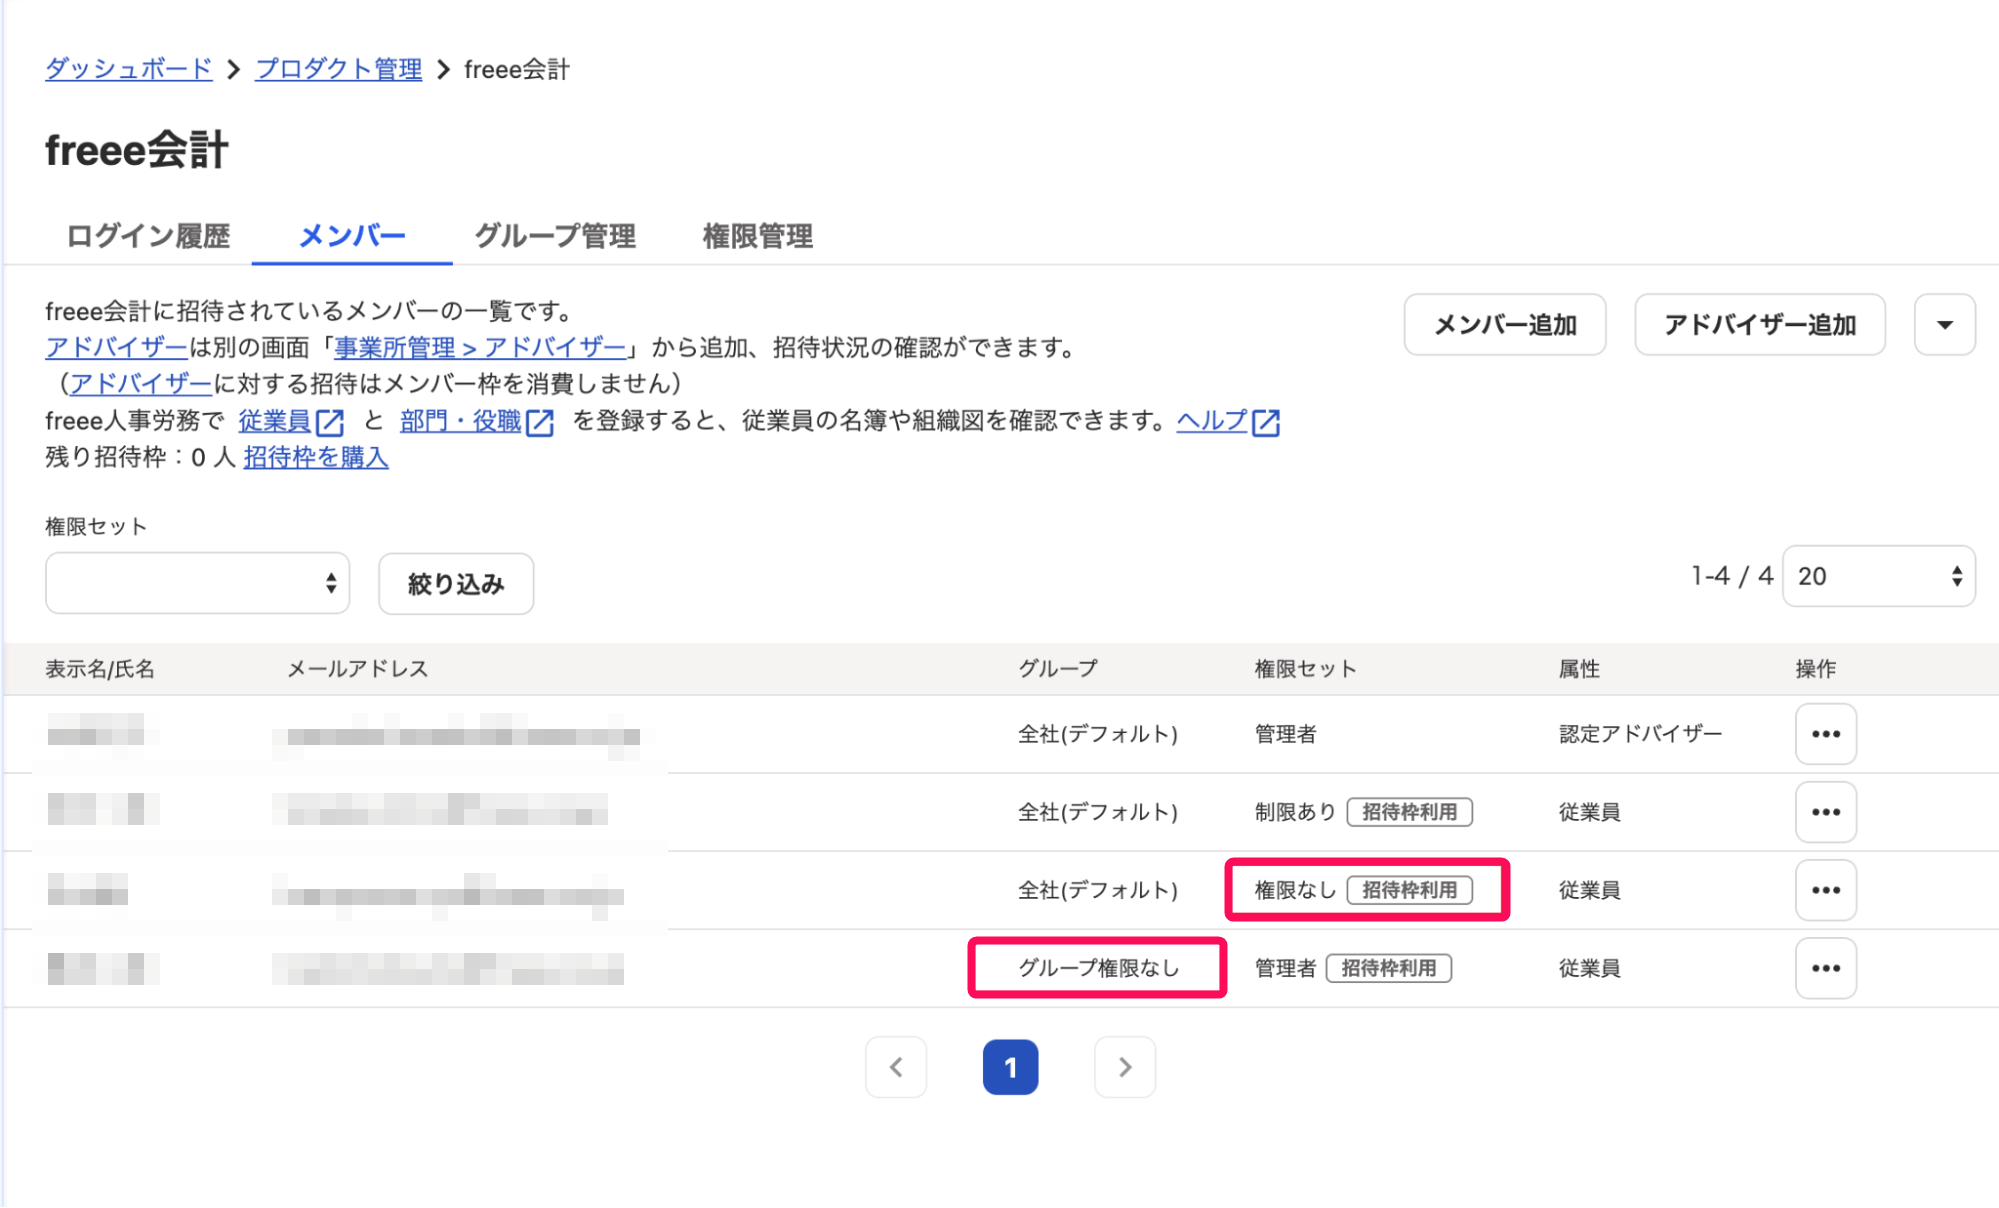
Task: Go to プロダクト管理 breadcrumb link
Action: (339, 69)
